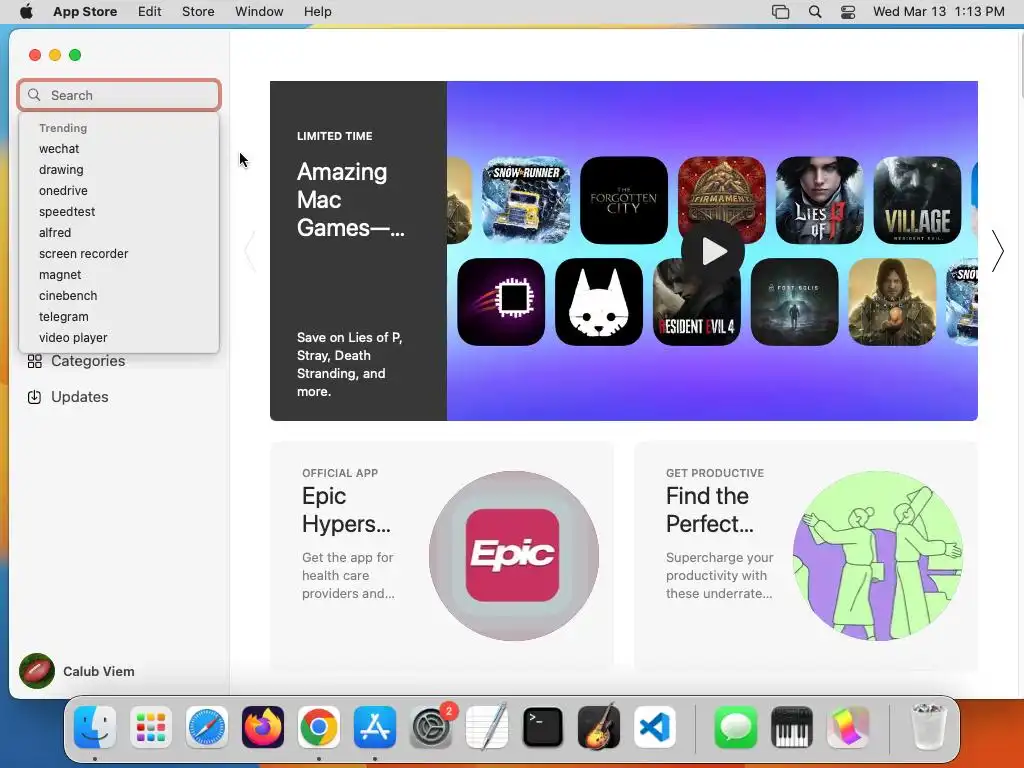Click the Search field
Screen dimensions: 1024x768
[x=119, y=95]
